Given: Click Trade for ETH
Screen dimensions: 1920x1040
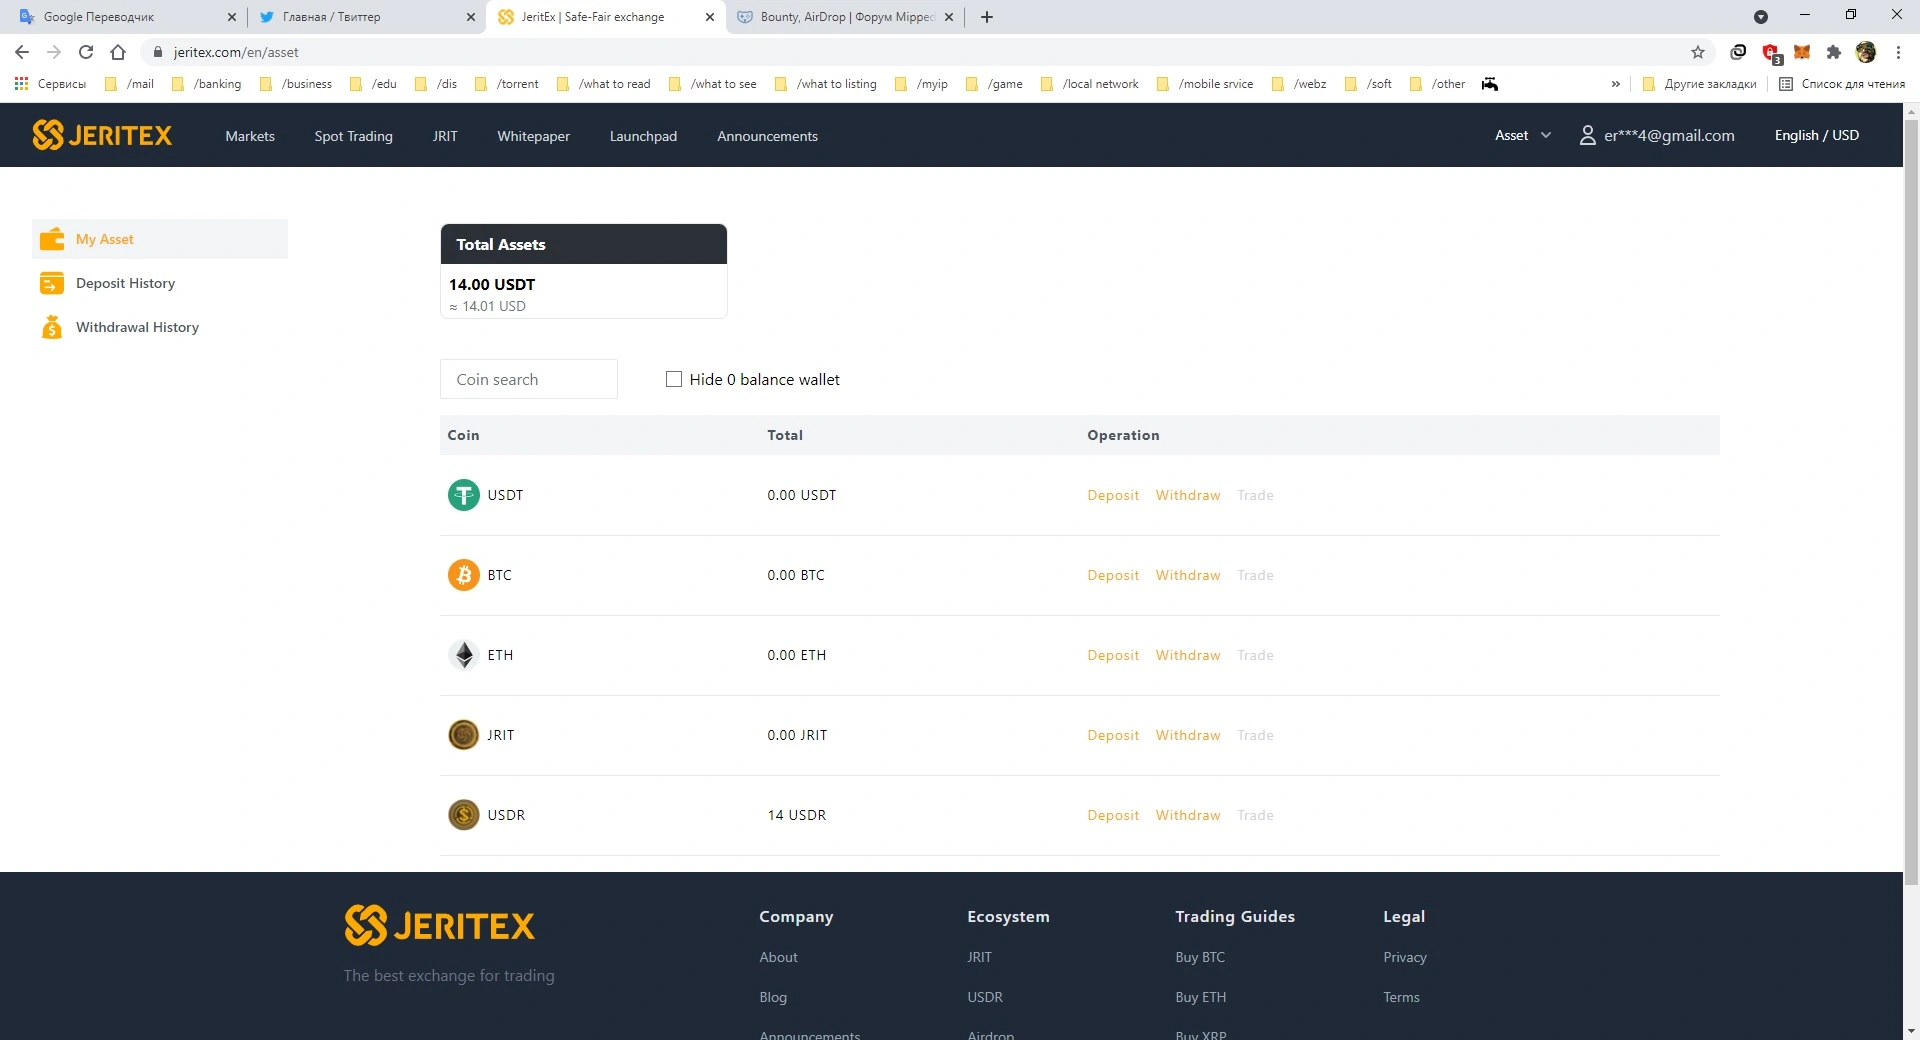Looking at the screenshot, I should (x=1255, y=655).
